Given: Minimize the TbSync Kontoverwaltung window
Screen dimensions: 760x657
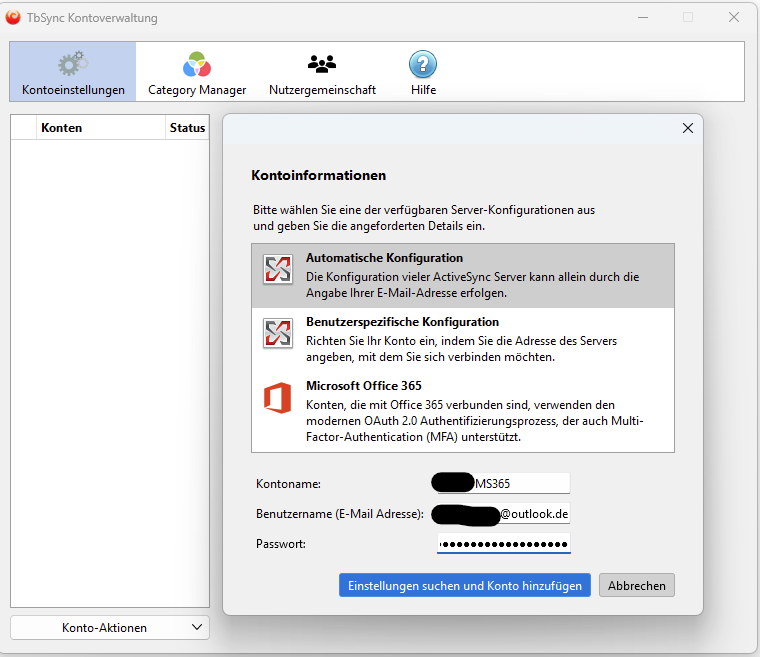Looking at the screenshot, I should (x=643, y=17).
